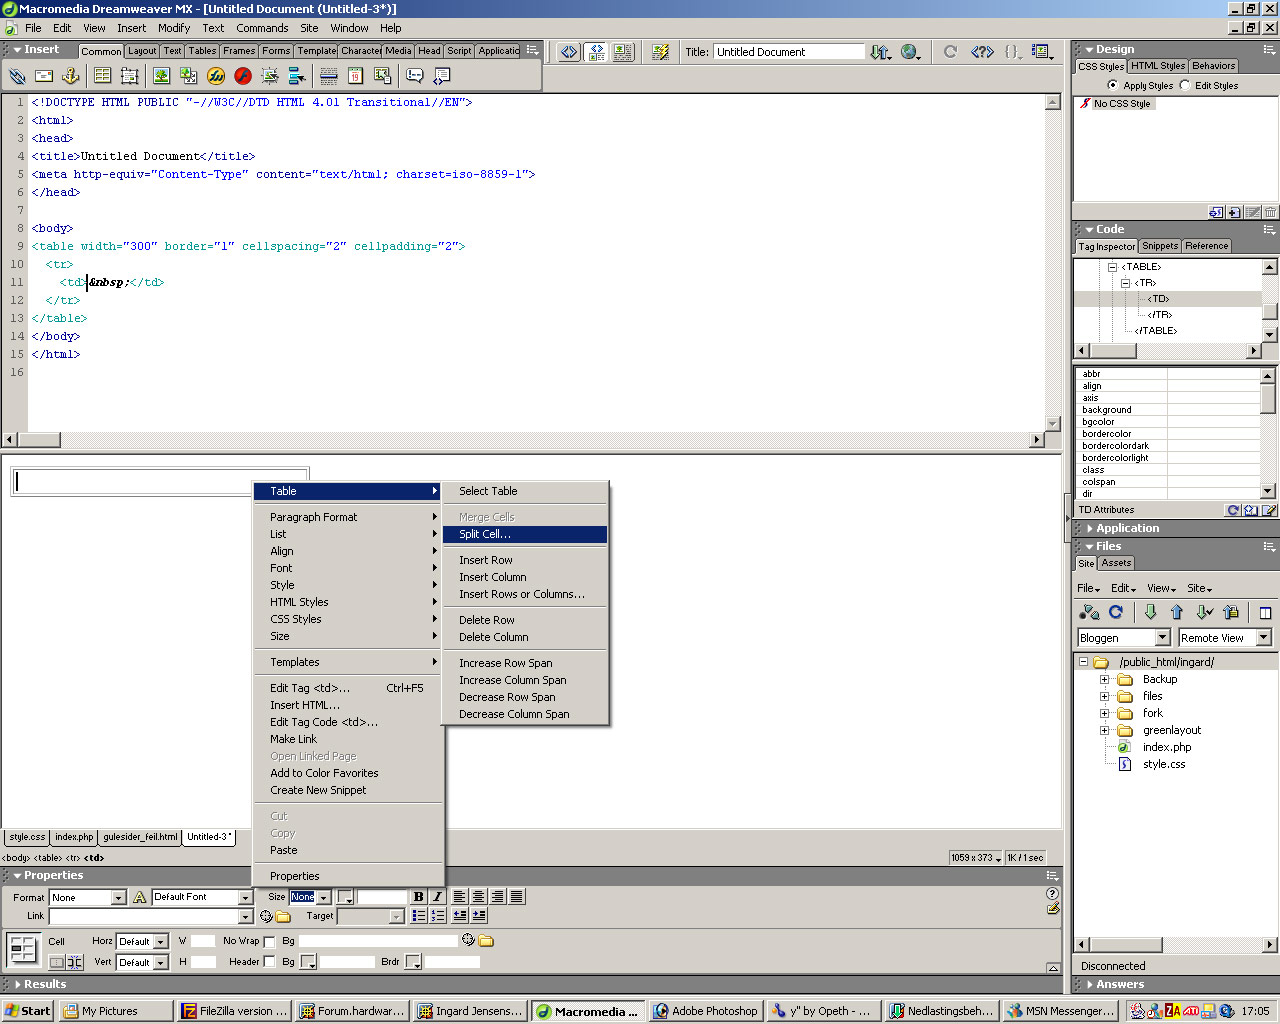Switch to Show Code and Design Views
The image size is (1280, 1024).
coord(596,52)
